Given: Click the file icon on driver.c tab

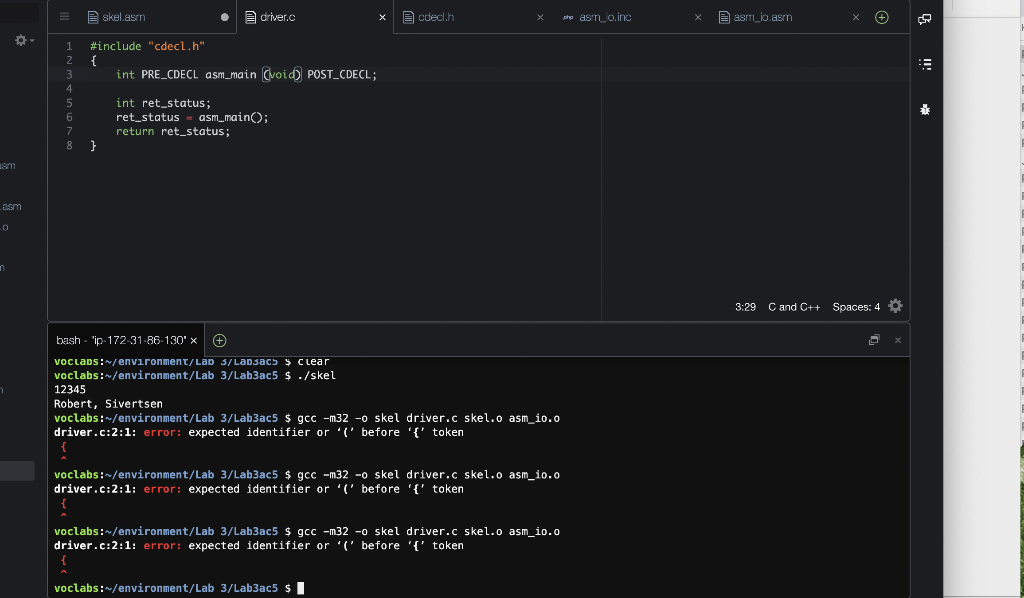Looking at the screenshot, I should [250, 18].
